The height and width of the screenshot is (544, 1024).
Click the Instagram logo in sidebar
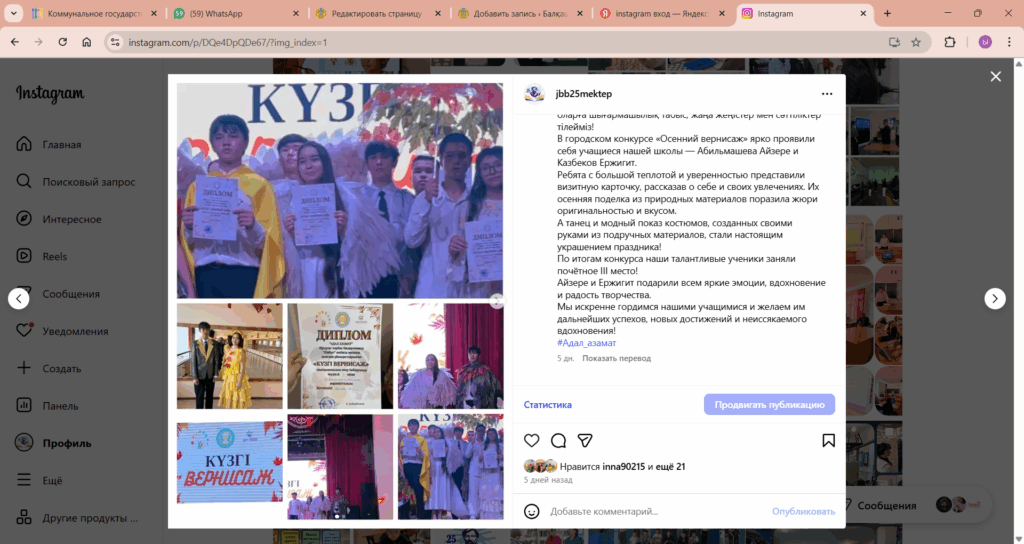coord(50,93)
